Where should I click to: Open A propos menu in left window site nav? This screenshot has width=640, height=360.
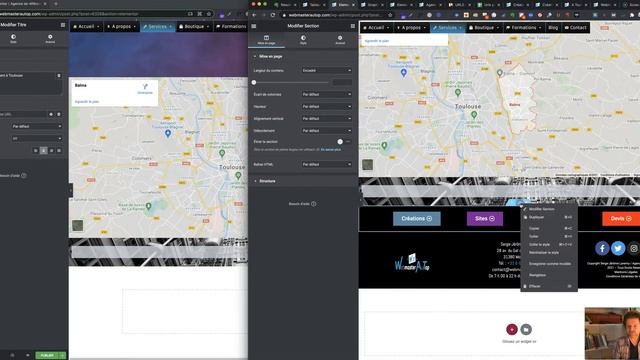(x=121, y=27)
